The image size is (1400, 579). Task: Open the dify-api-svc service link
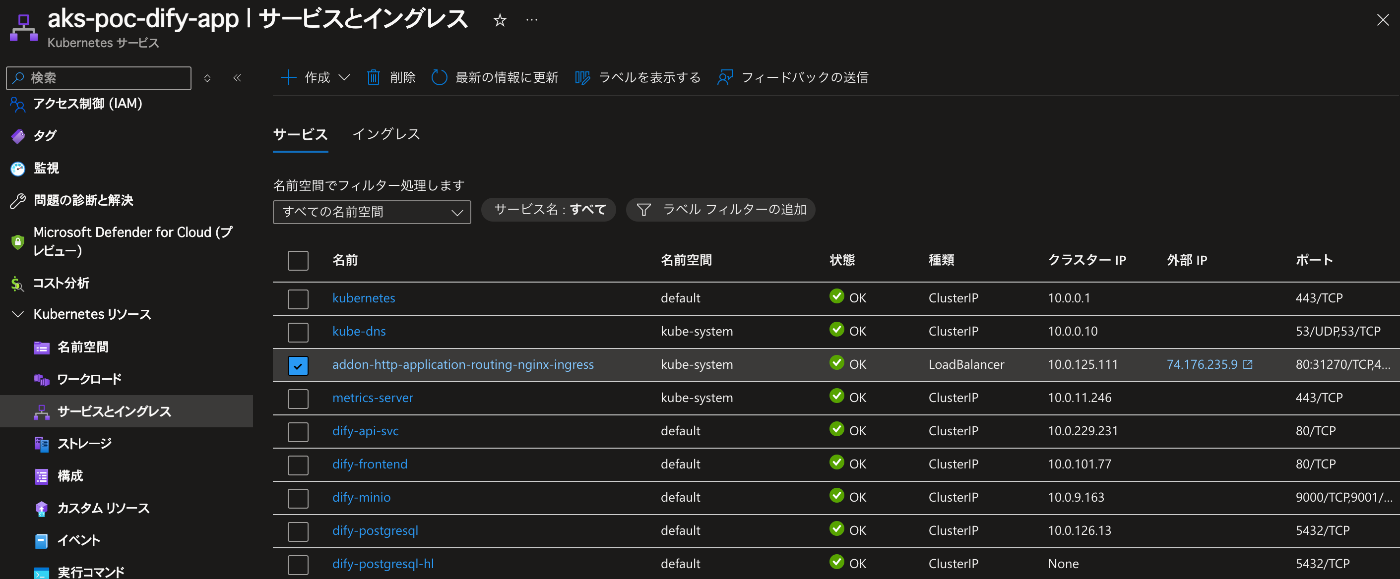(x=366, y=431)
